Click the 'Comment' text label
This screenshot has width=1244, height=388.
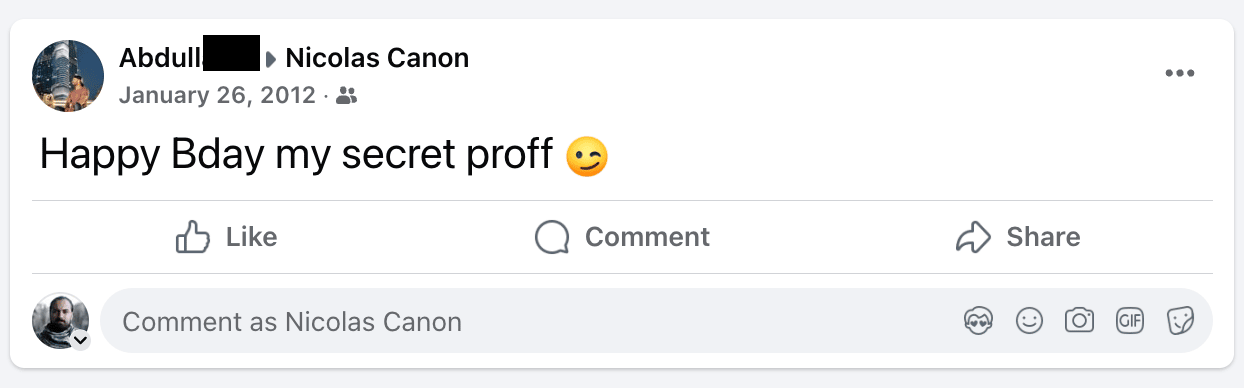647,237
